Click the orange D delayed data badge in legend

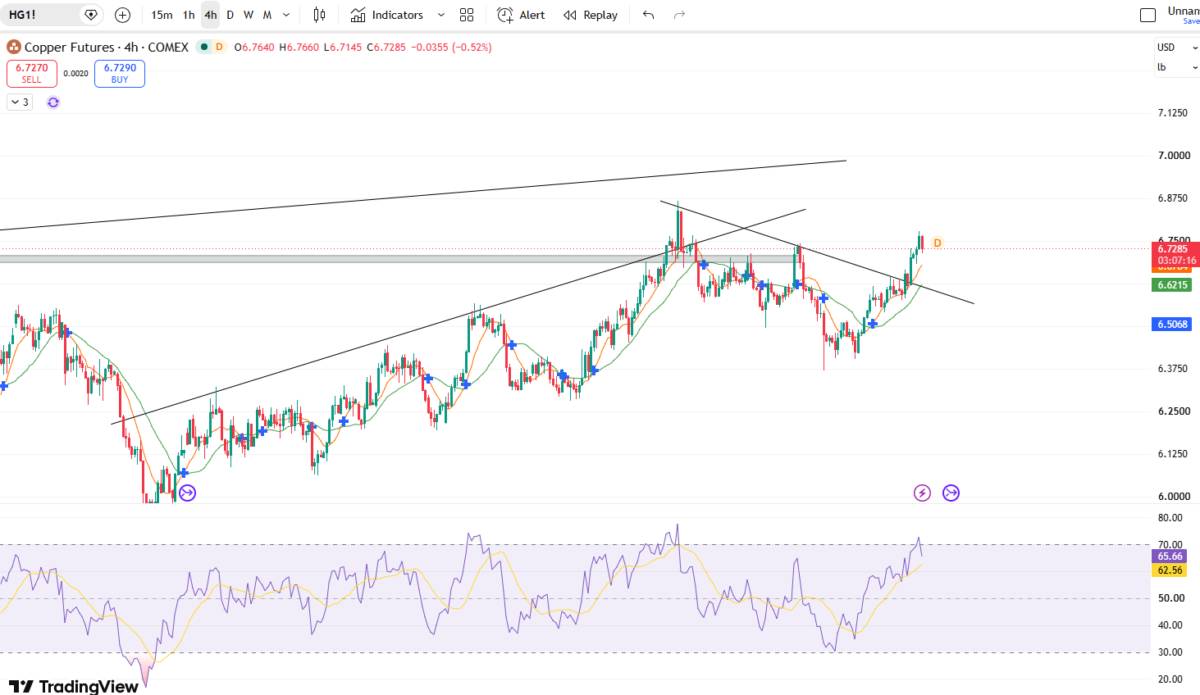219,47
